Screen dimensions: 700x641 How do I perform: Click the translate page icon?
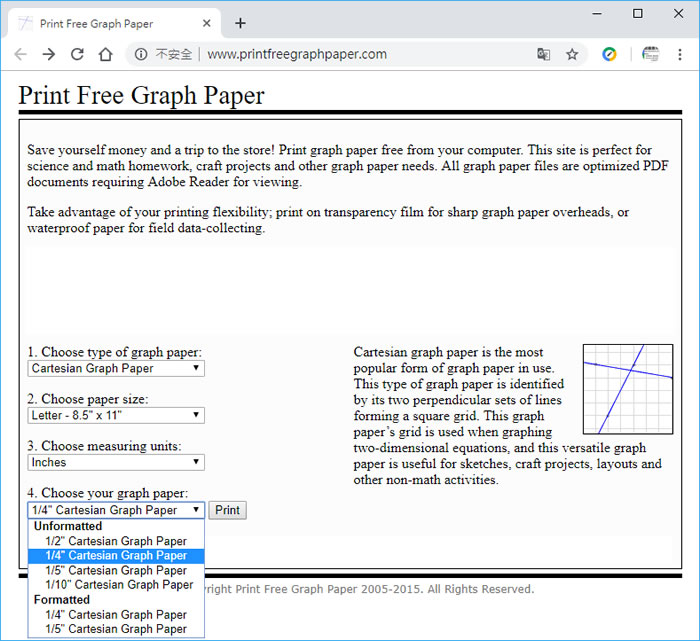coord(543,54)
